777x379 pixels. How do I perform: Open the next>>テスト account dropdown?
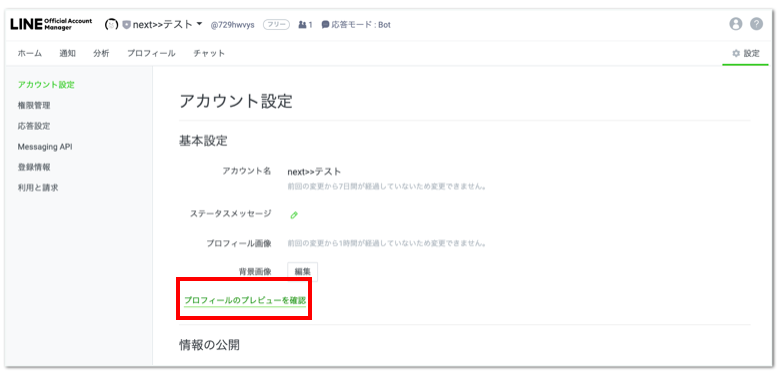(x=200, y=24)
